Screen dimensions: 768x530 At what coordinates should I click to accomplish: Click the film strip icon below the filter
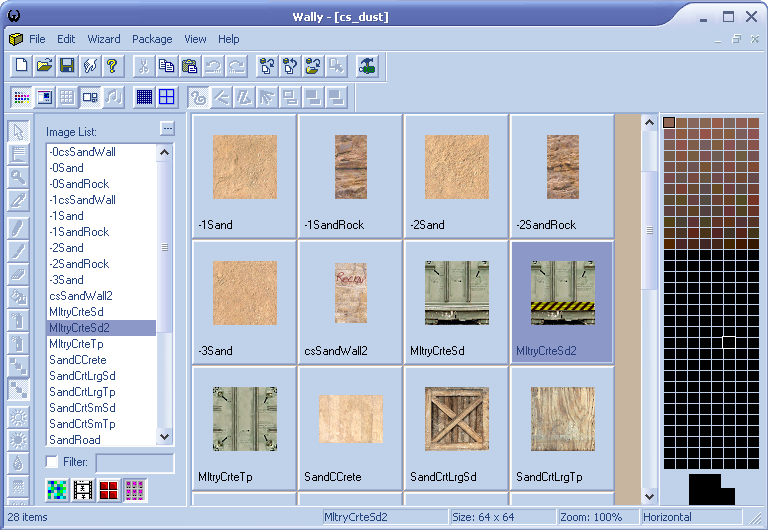pyautogui.click(x=83, y=490)
